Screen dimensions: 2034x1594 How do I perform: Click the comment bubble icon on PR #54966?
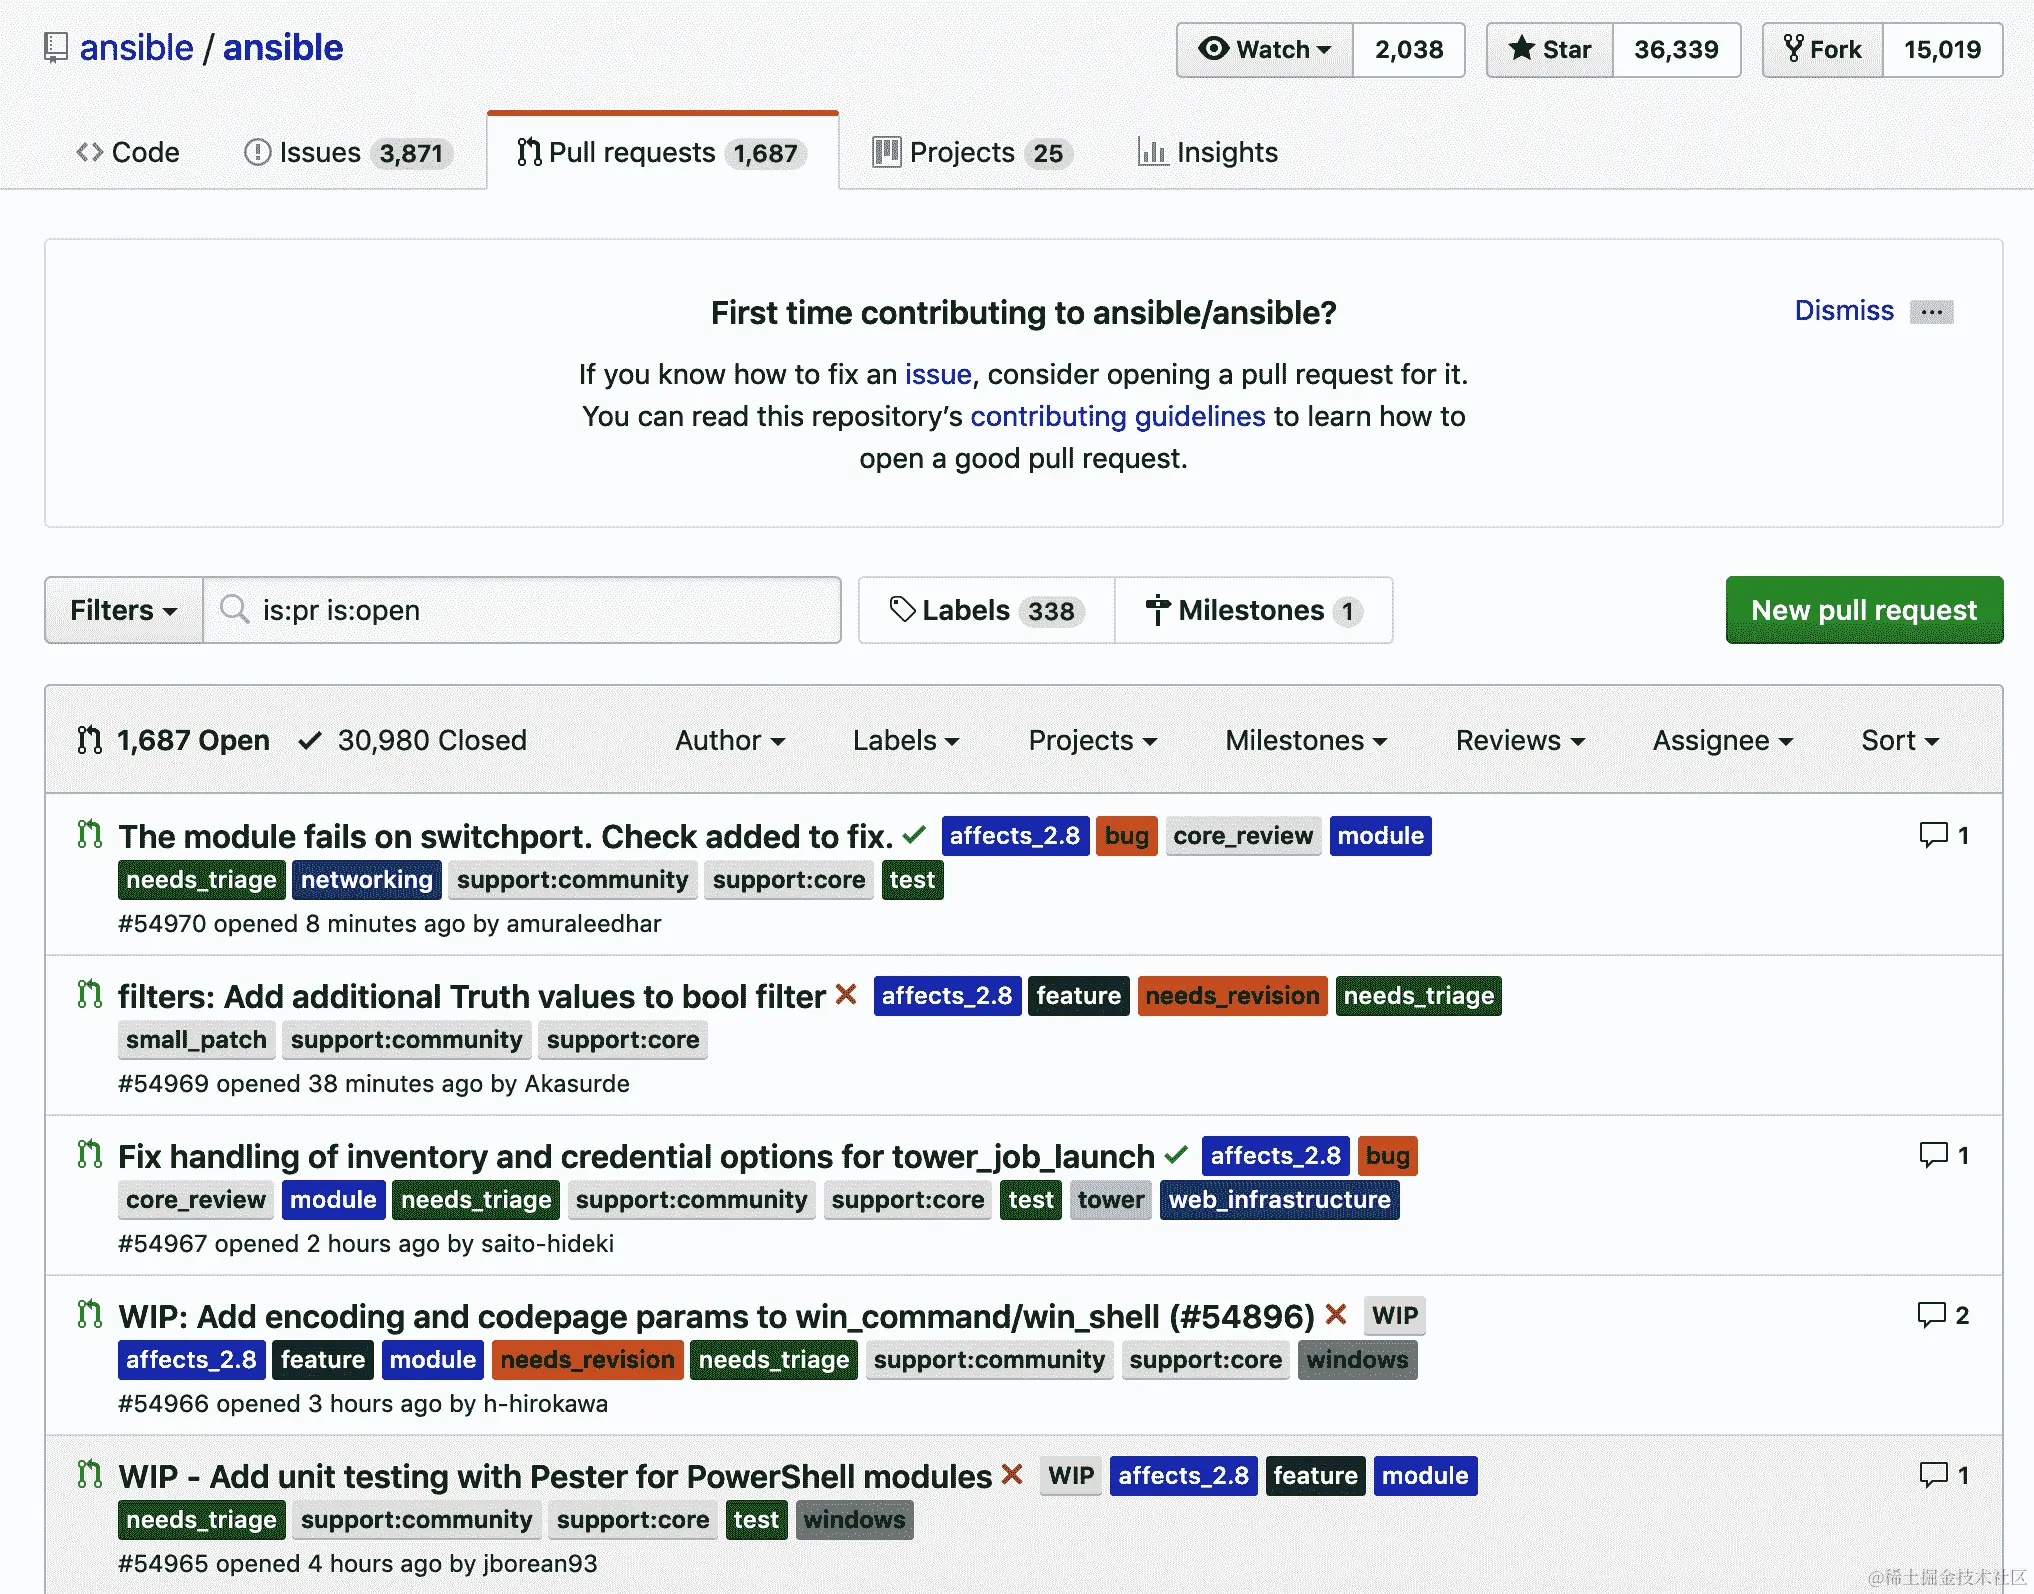[1931, 1315]
